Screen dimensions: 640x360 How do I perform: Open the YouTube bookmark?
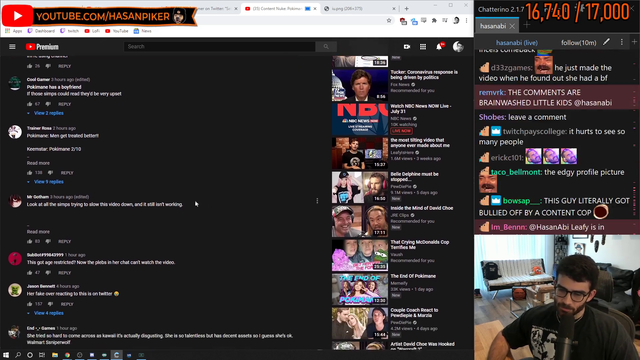click(x=117, y=31)
